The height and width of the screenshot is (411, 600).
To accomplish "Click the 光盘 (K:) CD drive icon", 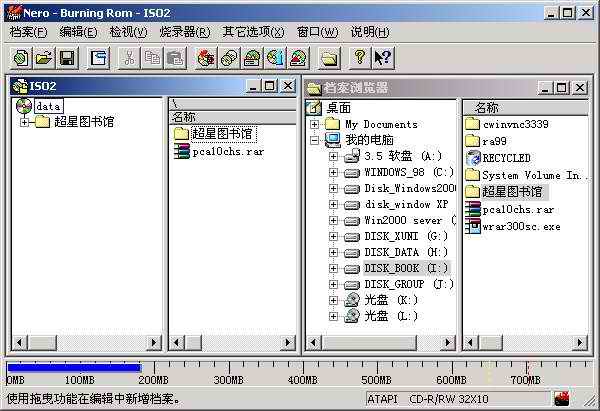I will tap(352, 300).
